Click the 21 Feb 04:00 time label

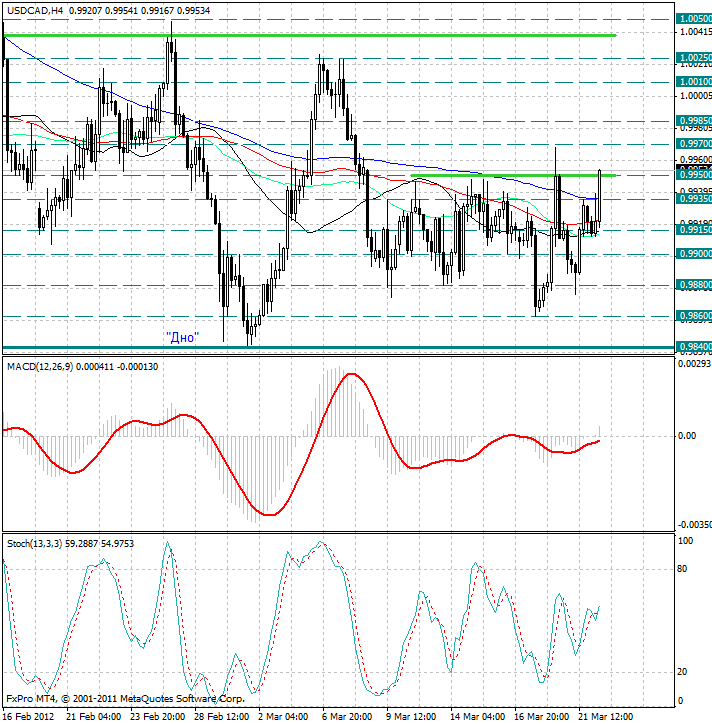click(x=94, y=717)
